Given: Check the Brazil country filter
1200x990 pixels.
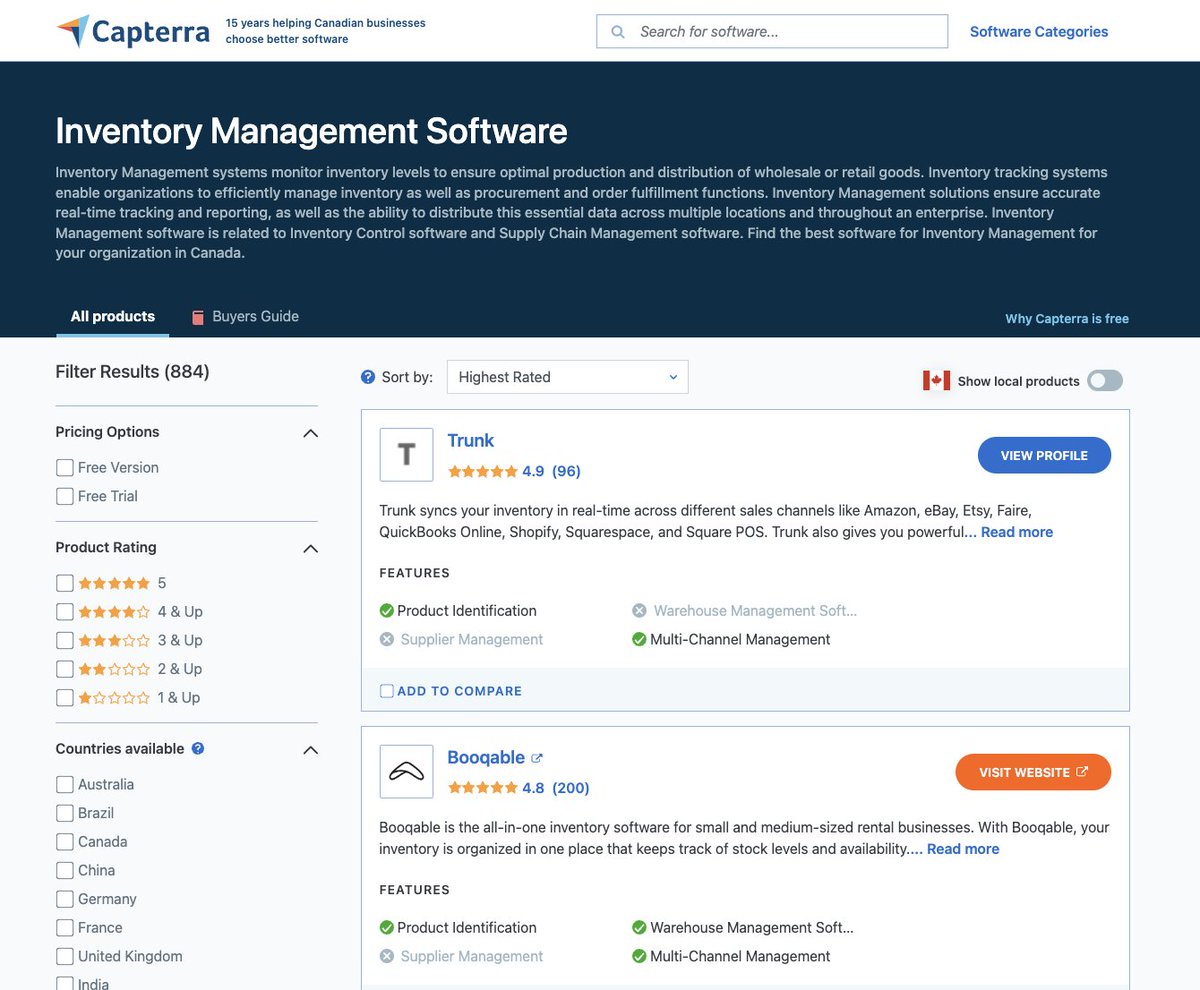Looking at the screenshot, I should 65,813.
